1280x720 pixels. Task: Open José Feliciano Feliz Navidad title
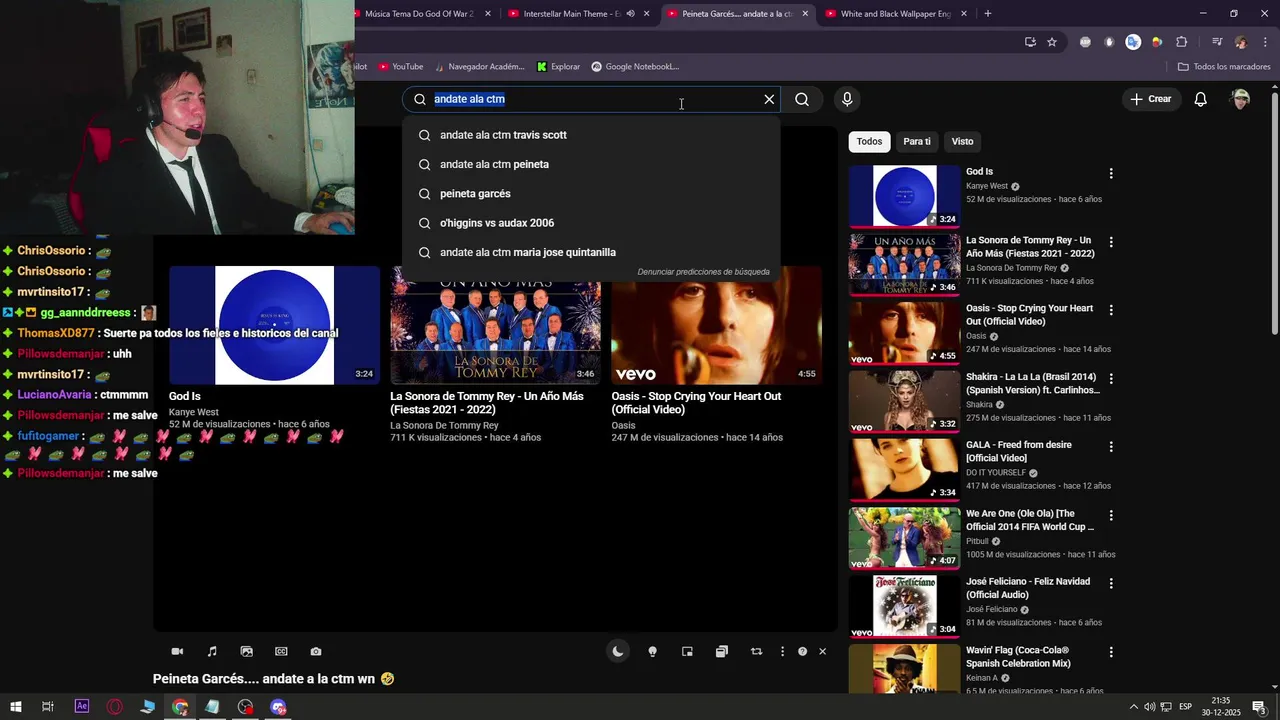pos(1028,588)
